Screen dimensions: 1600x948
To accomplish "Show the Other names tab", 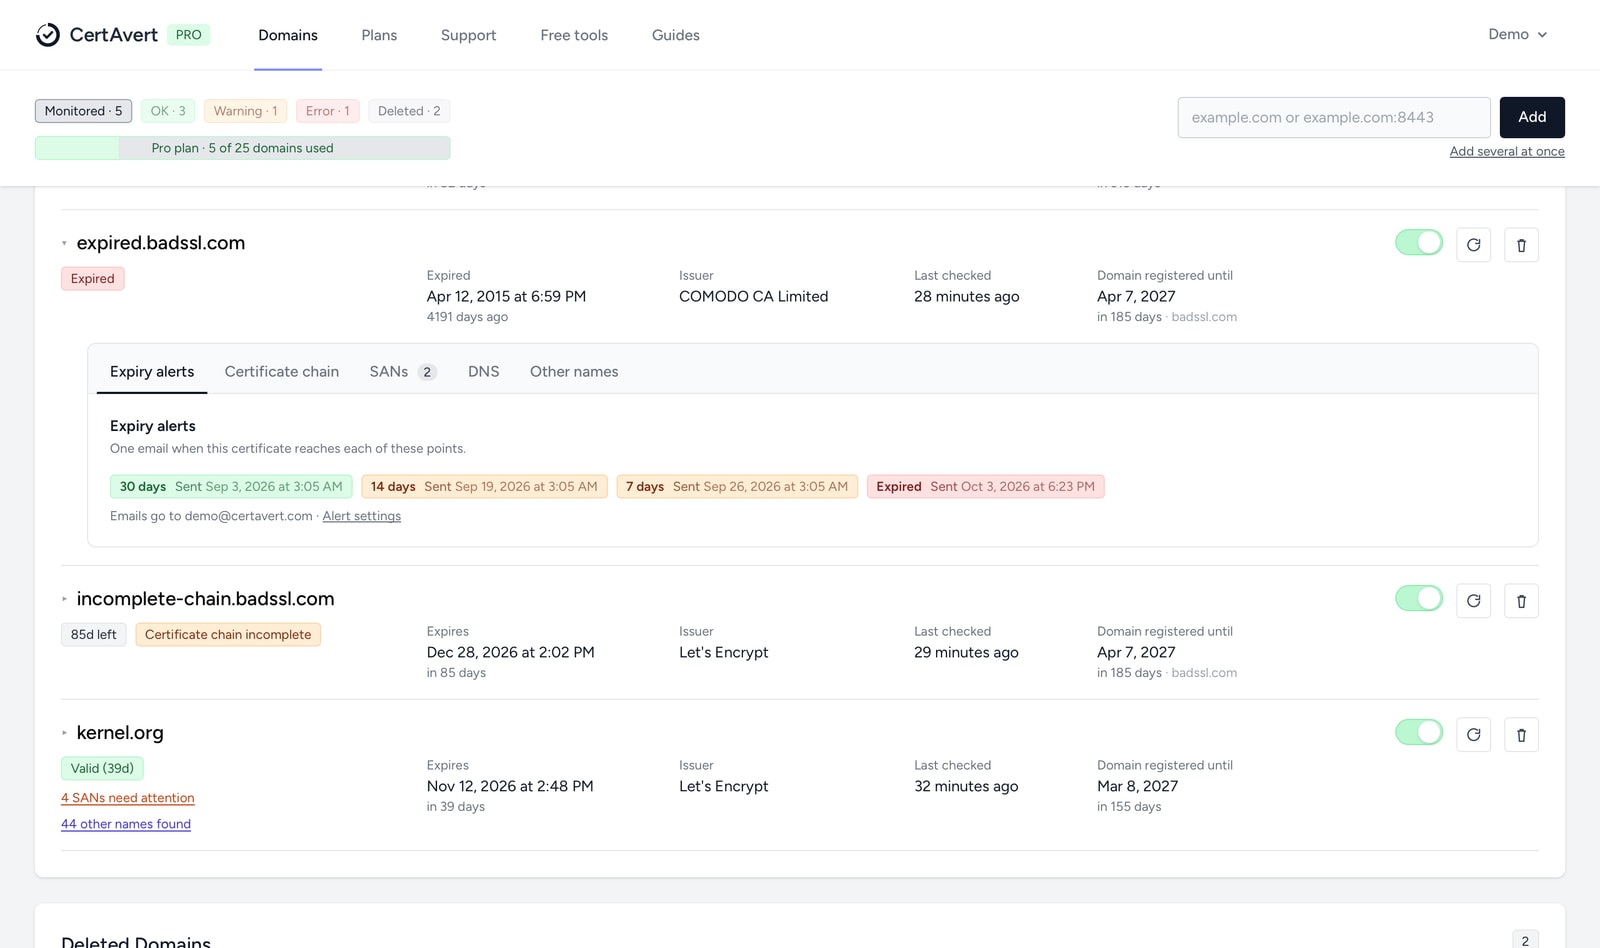I will [x=574, y=371].
